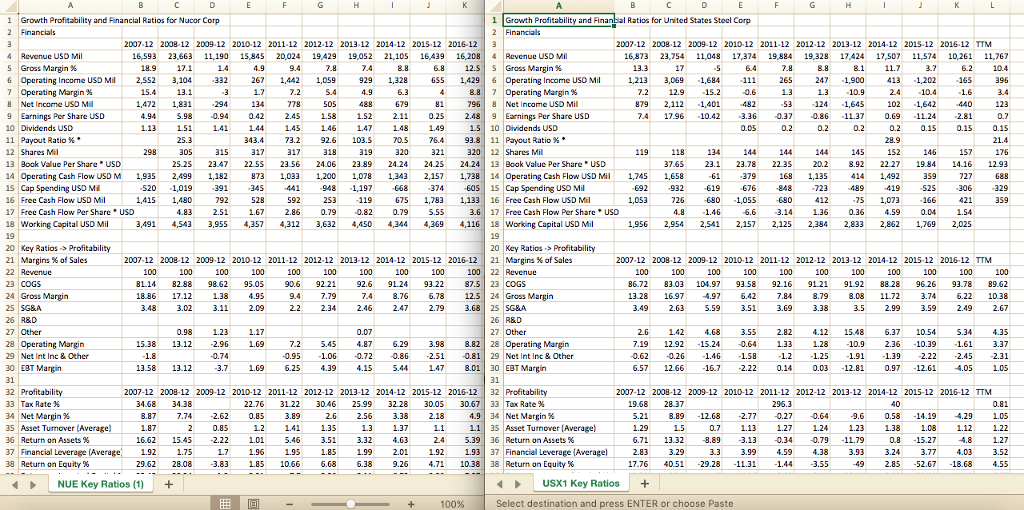1024x510 pixels.
Task: Switch to Normal view grid icon
Action: coord(225,503)
